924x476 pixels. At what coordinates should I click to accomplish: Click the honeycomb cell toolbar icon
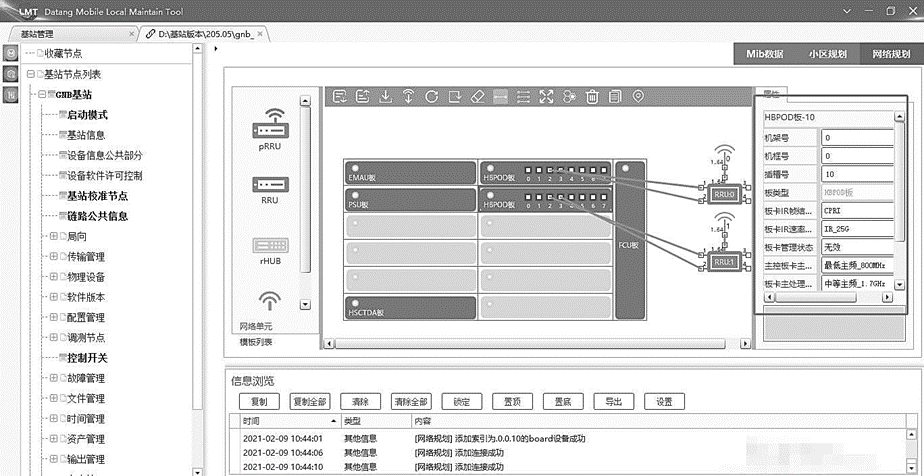tap(569, 97)
